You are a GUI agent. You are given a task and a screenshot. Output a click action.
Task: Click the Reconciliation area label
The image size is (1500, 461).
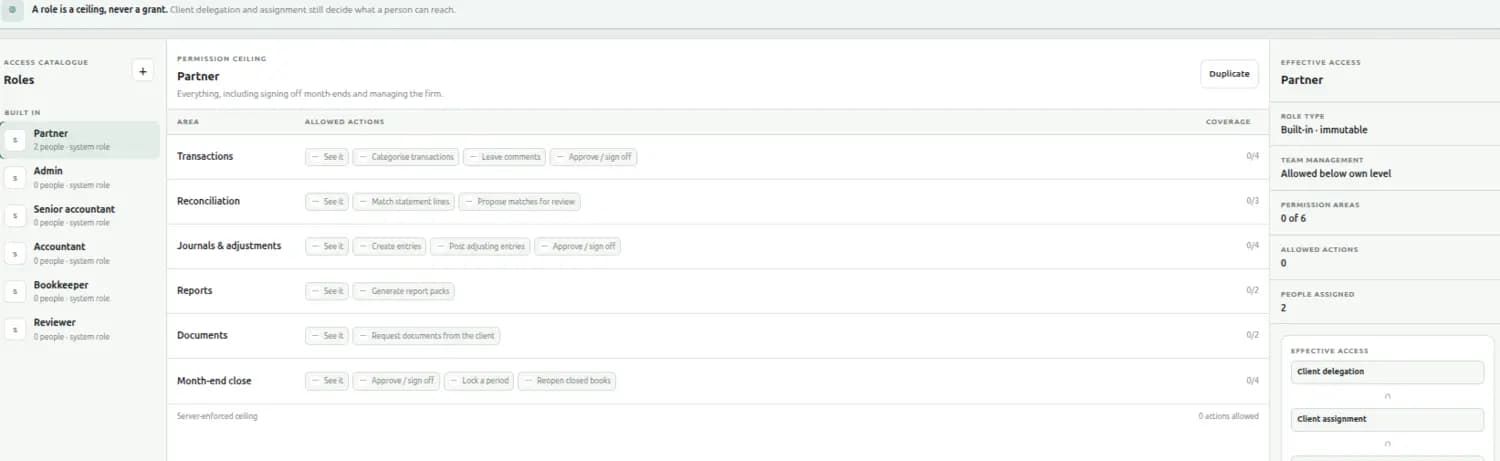[x=208, y=201]
